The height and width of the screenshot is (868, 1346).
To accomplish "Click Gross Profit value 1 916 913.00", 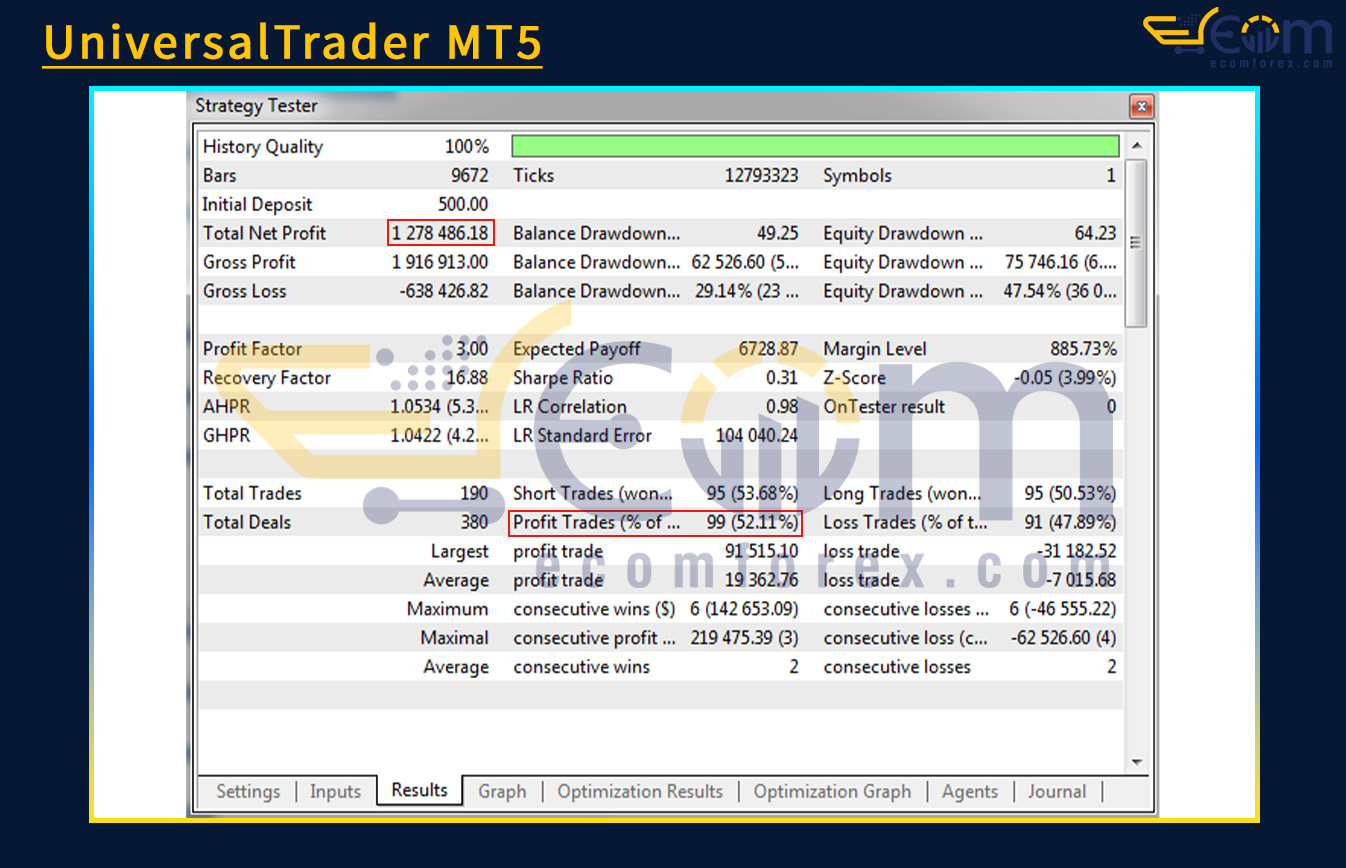I will point(441,262).
